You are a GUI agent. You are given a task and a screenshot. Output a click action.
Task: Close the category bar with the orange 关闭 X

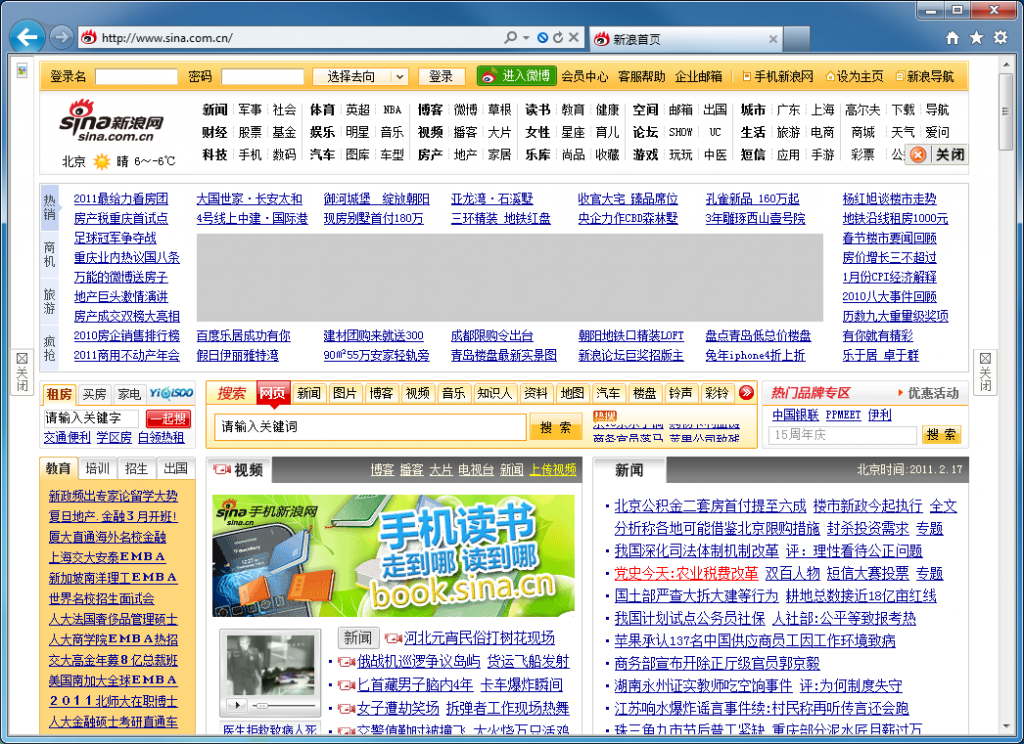pyautogui.click(x=918, y=154)
